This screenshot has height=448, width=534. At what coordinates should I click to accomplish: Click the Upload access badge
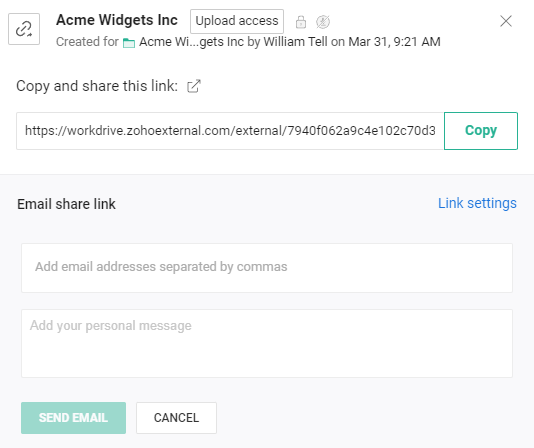pos(237,21)
